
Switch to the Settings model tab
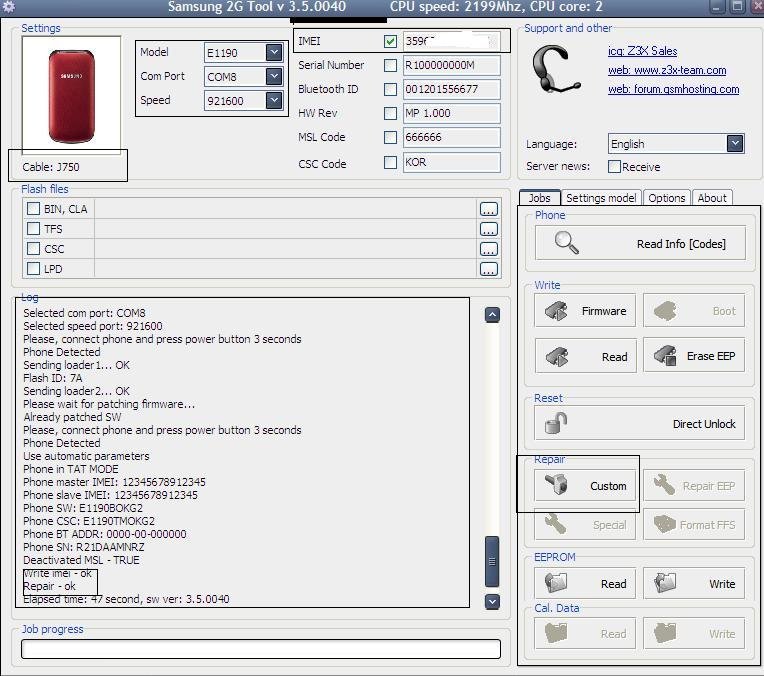600,198
